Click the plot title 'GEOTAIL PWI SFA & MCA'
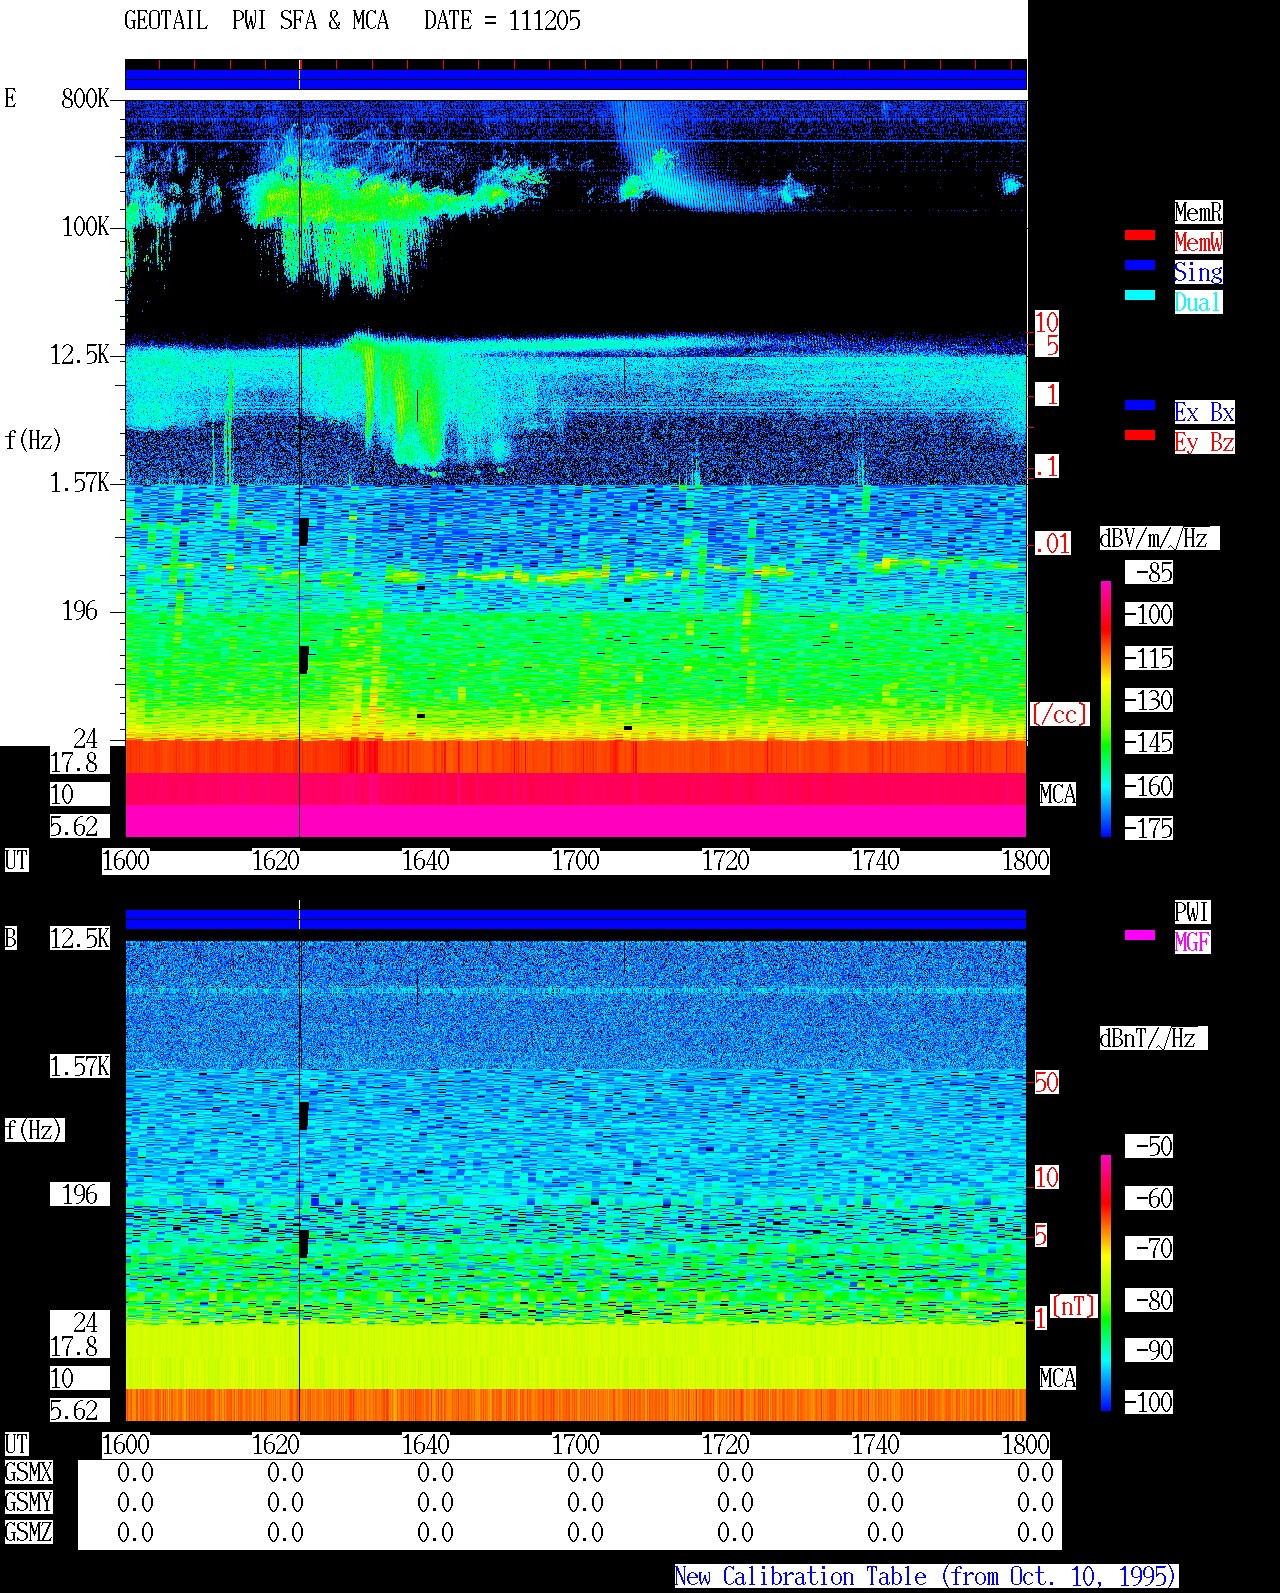Image resolution: width=1280 pixels, height=1593 pixels. (256, 20)
